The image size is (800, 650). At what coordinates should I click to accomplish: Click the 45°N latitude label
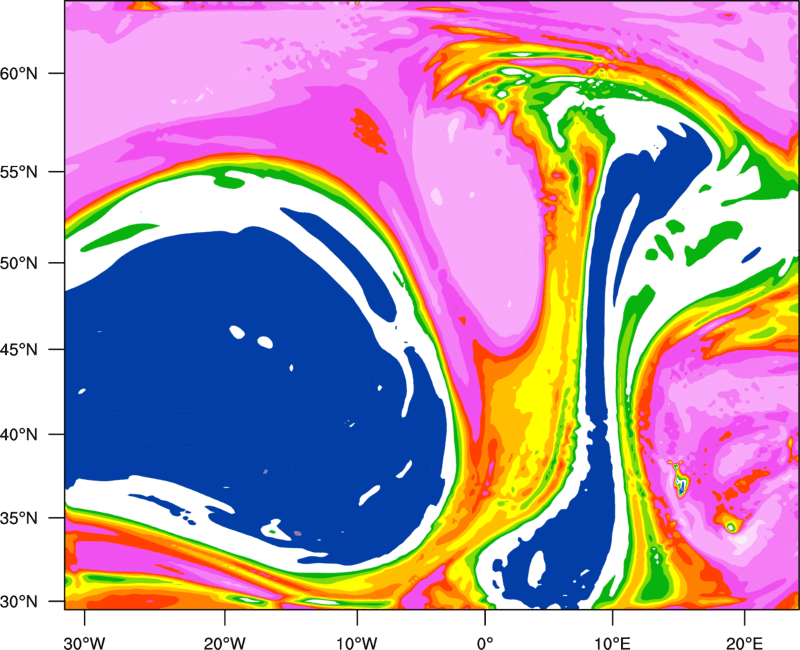(19, 350)
